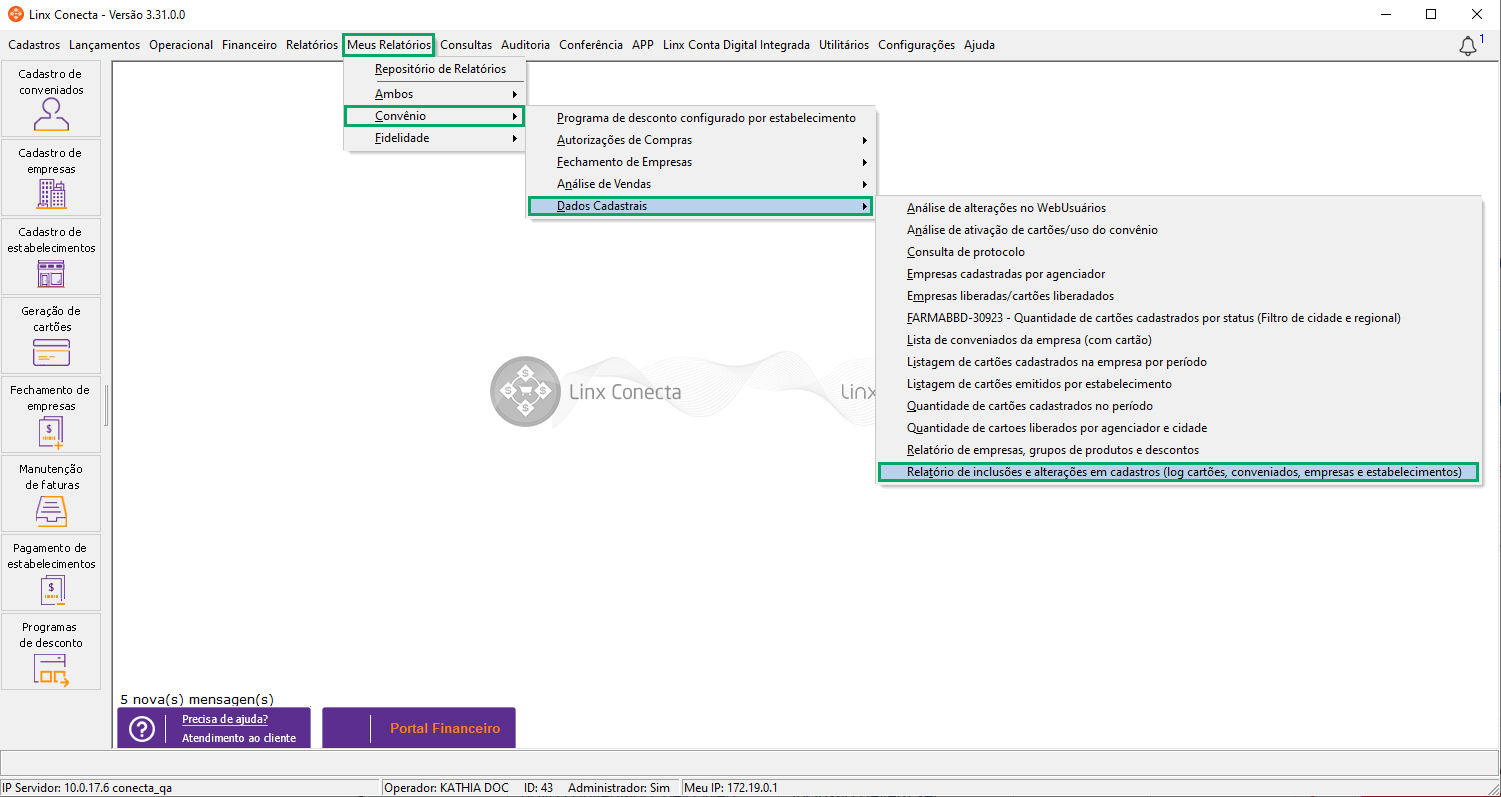
Task: Select Análise de alterações no WebUsuários
Action: click(x=1179, y=208)
